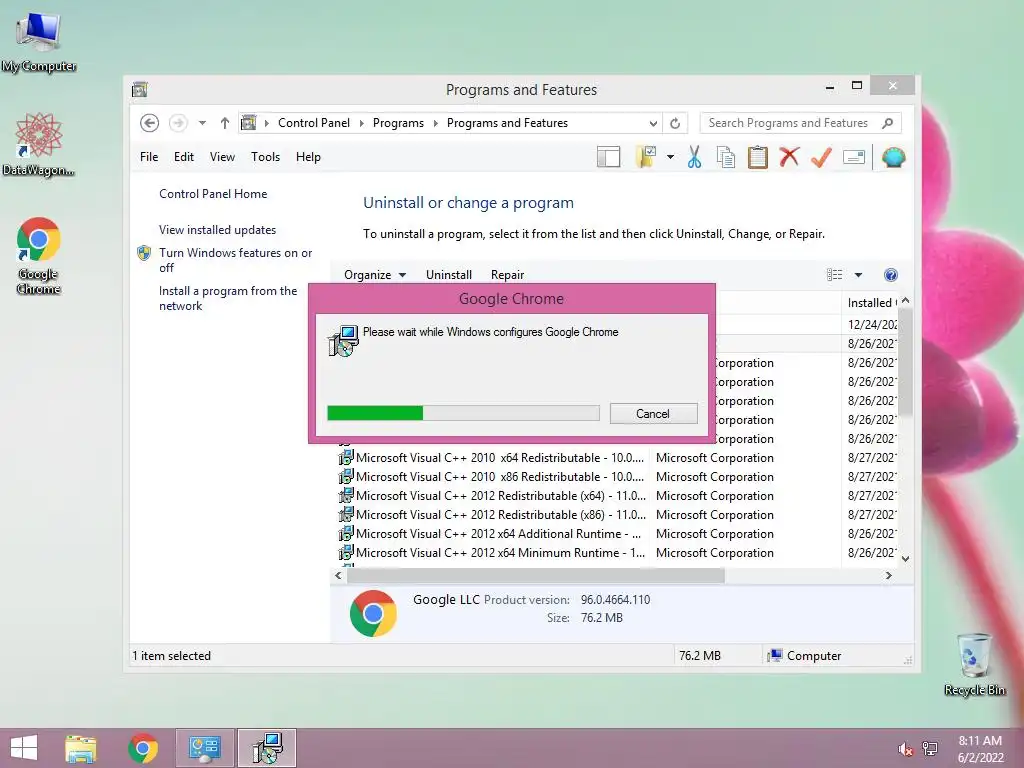This screenshot has height=768, width=1024.
Task: Open Control Panel Home link
Action: 213,194
